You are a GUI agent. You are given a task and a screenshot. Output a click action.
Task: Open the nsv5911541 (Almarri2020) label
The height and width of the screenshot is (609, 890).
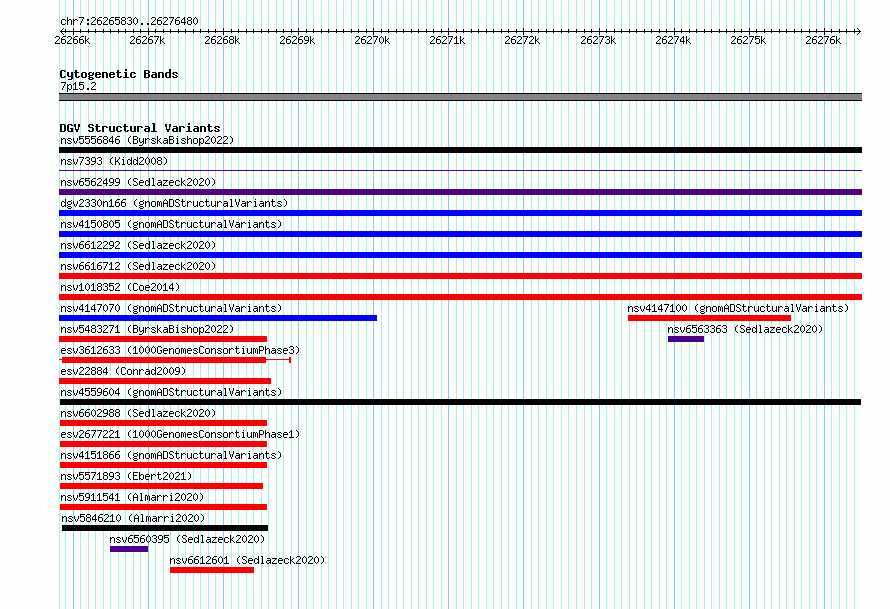(x=132, y=497)
